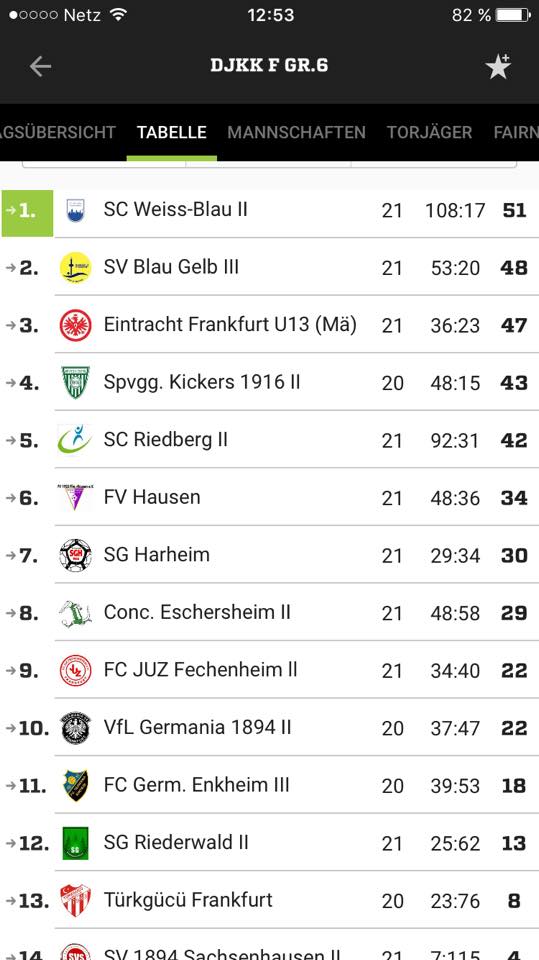Open SG Riederwald II green logo

[75, 843]
